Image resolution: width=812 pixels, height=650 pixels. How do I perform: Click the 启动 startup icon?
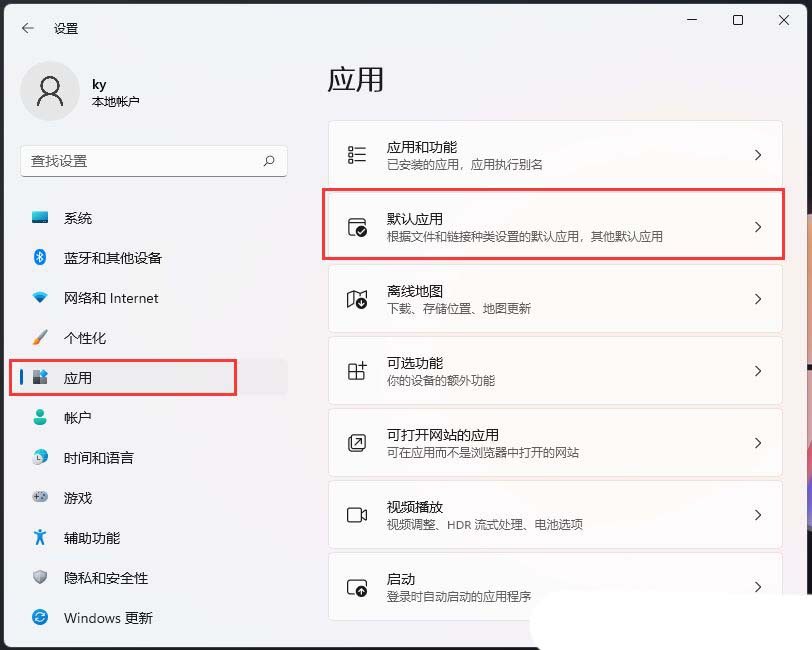click(357, 587)
